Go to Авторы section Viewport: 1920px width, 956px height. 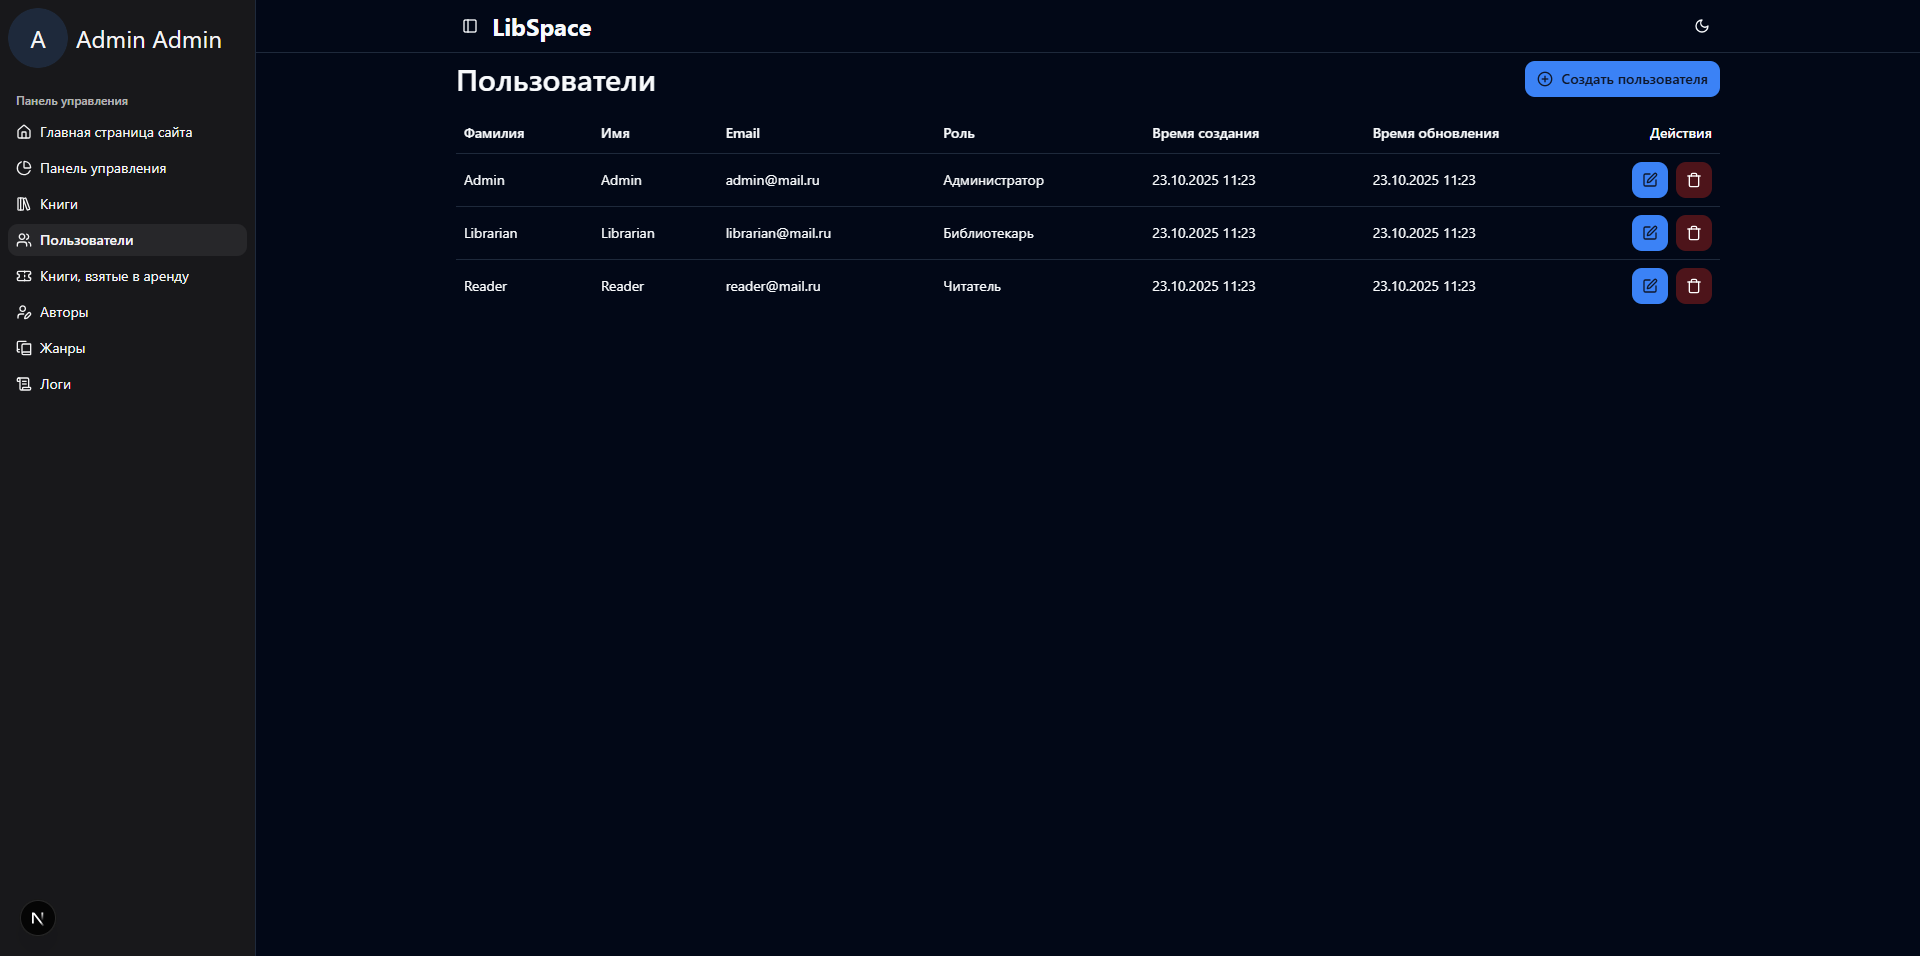(64, 312)
